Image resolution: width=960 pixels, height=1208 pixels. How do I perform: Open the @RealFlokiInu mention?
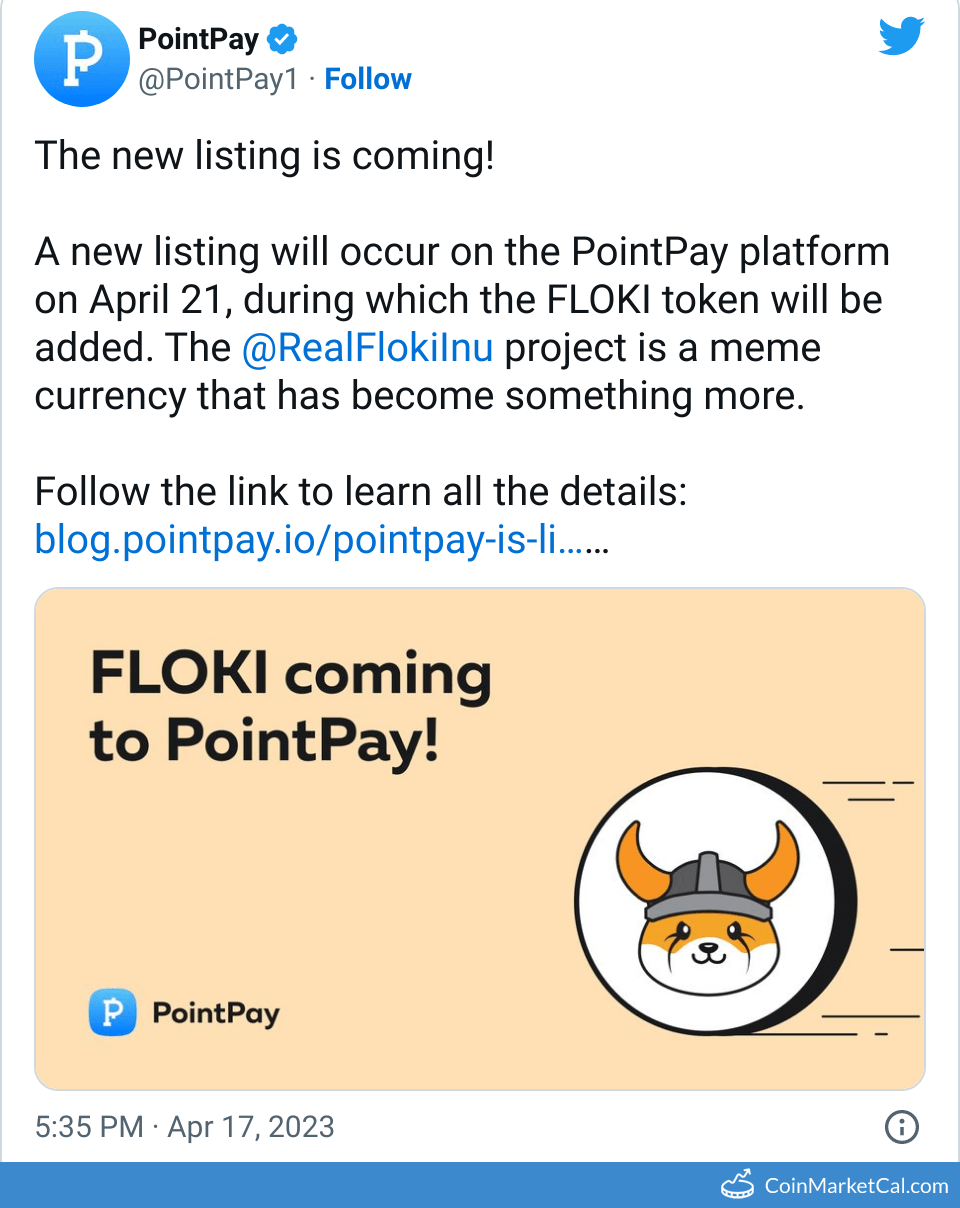click(x=367, y=348)
